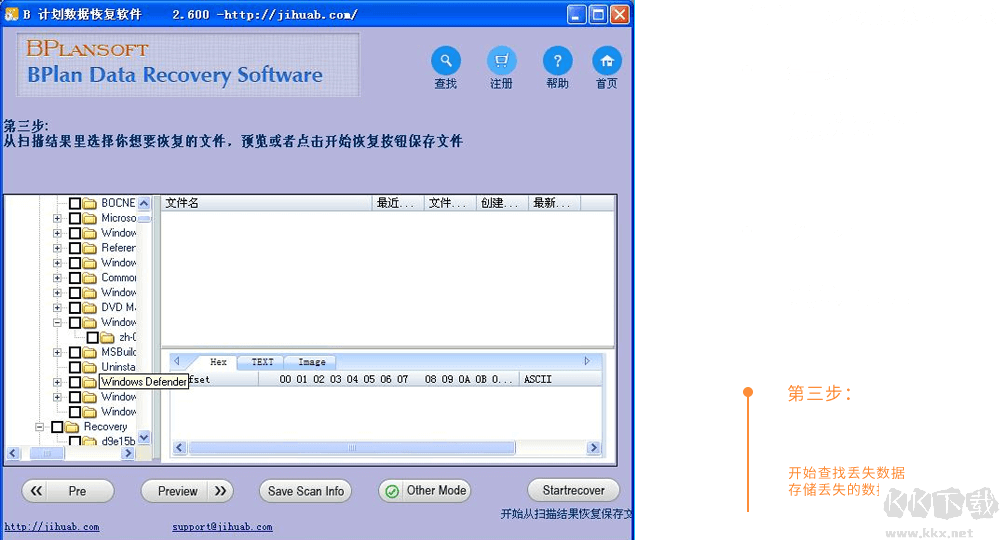Click the 最近... column header
Viewport: 1000px width, 540px height.
(398, 203)
